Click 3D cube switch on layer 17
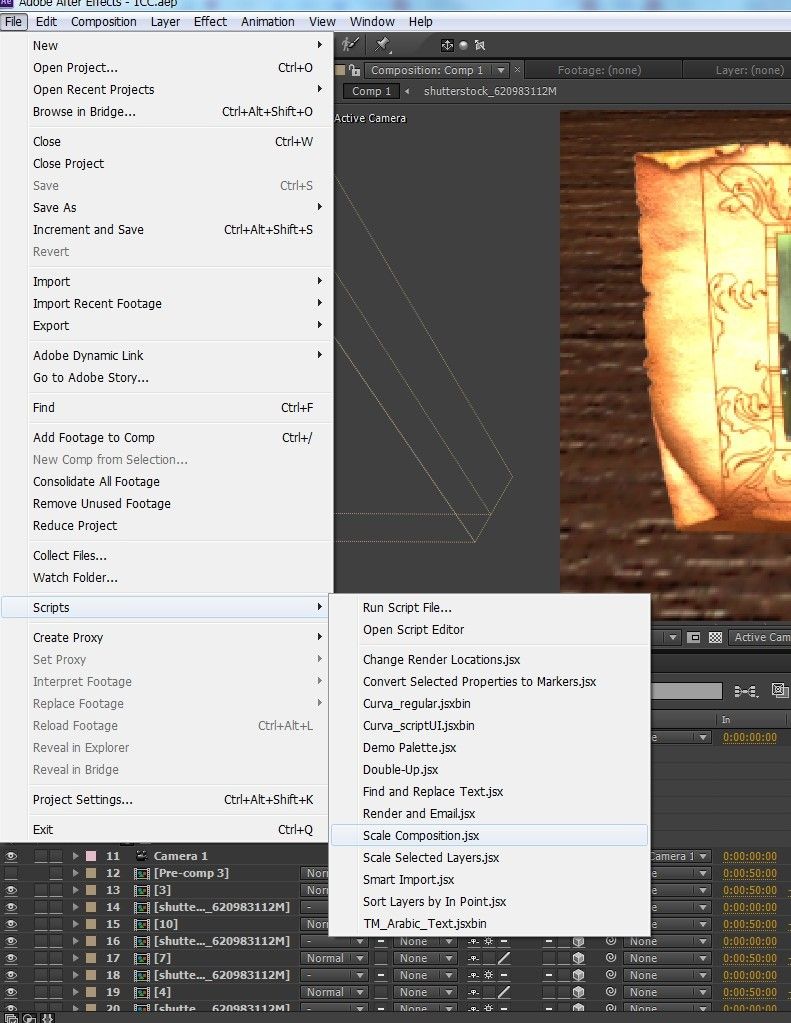 tap(578, 958)
